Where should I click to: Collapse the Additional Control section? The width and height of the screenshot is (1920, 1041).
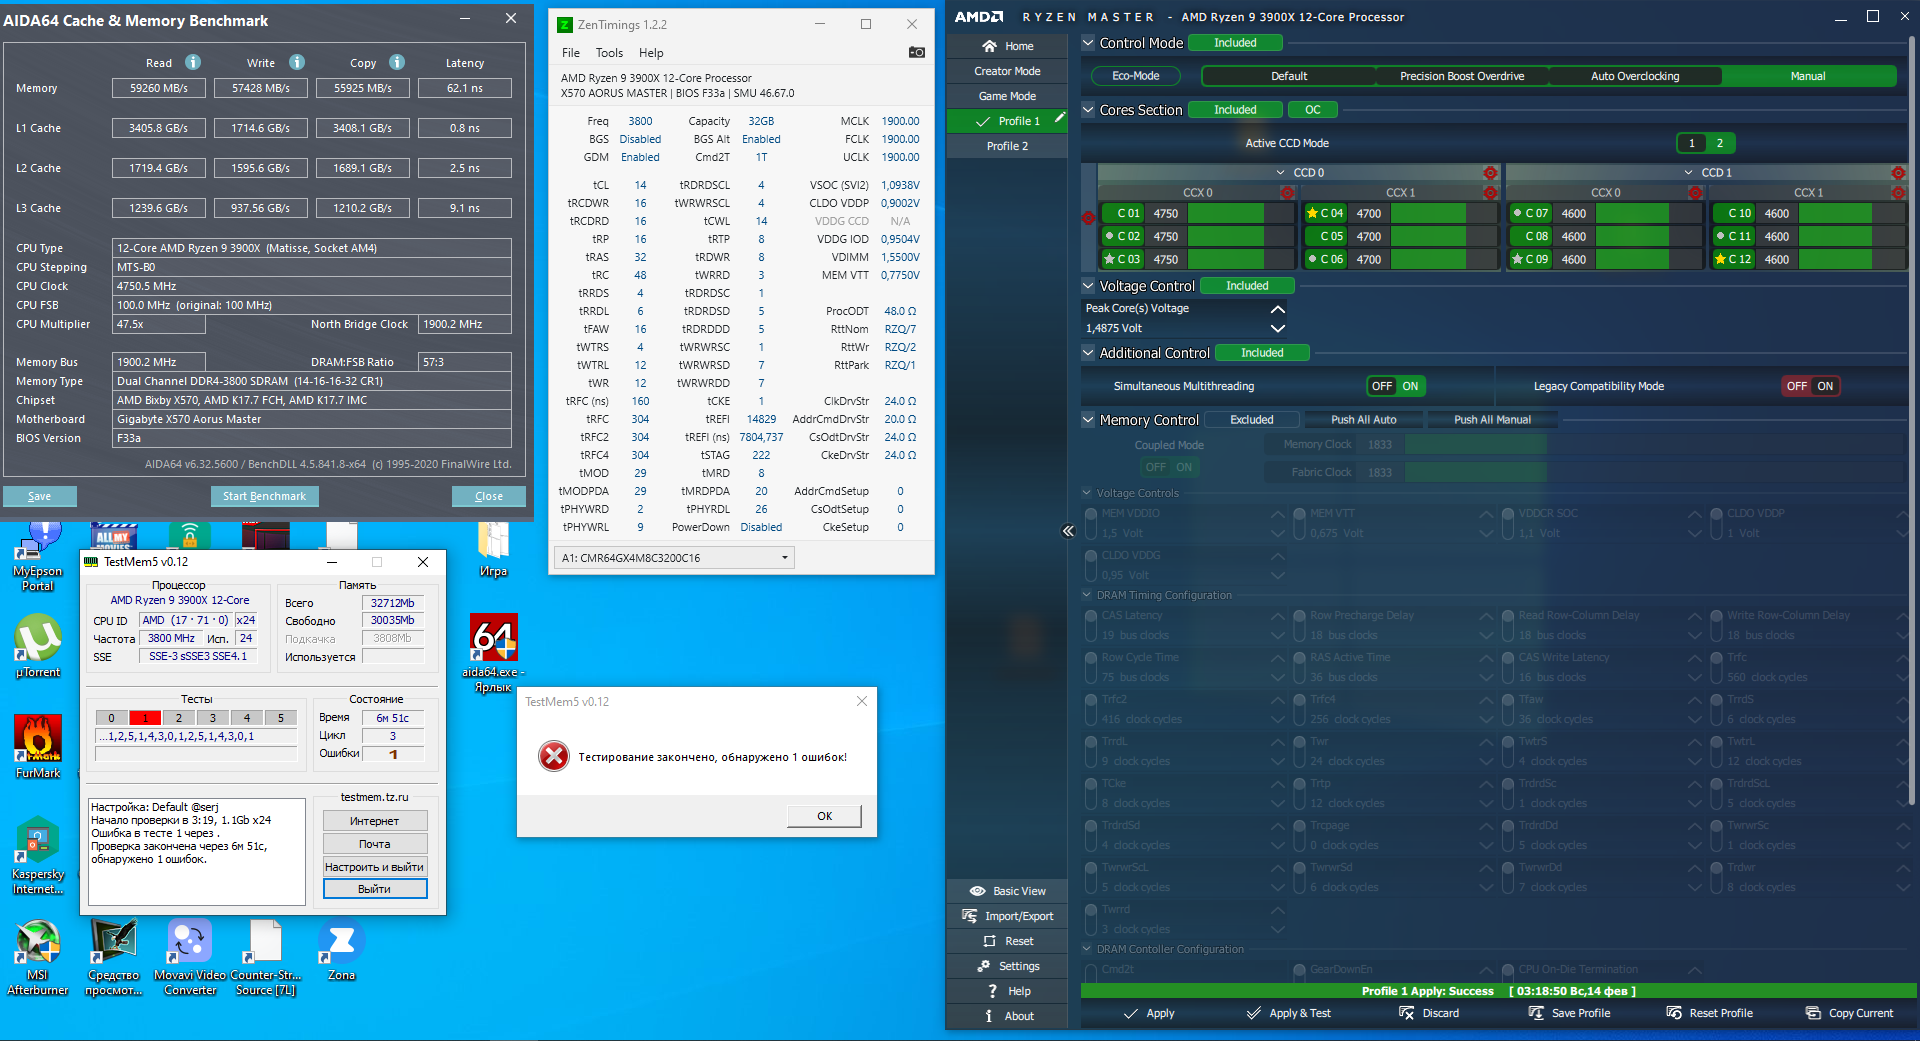(1088, 353)
